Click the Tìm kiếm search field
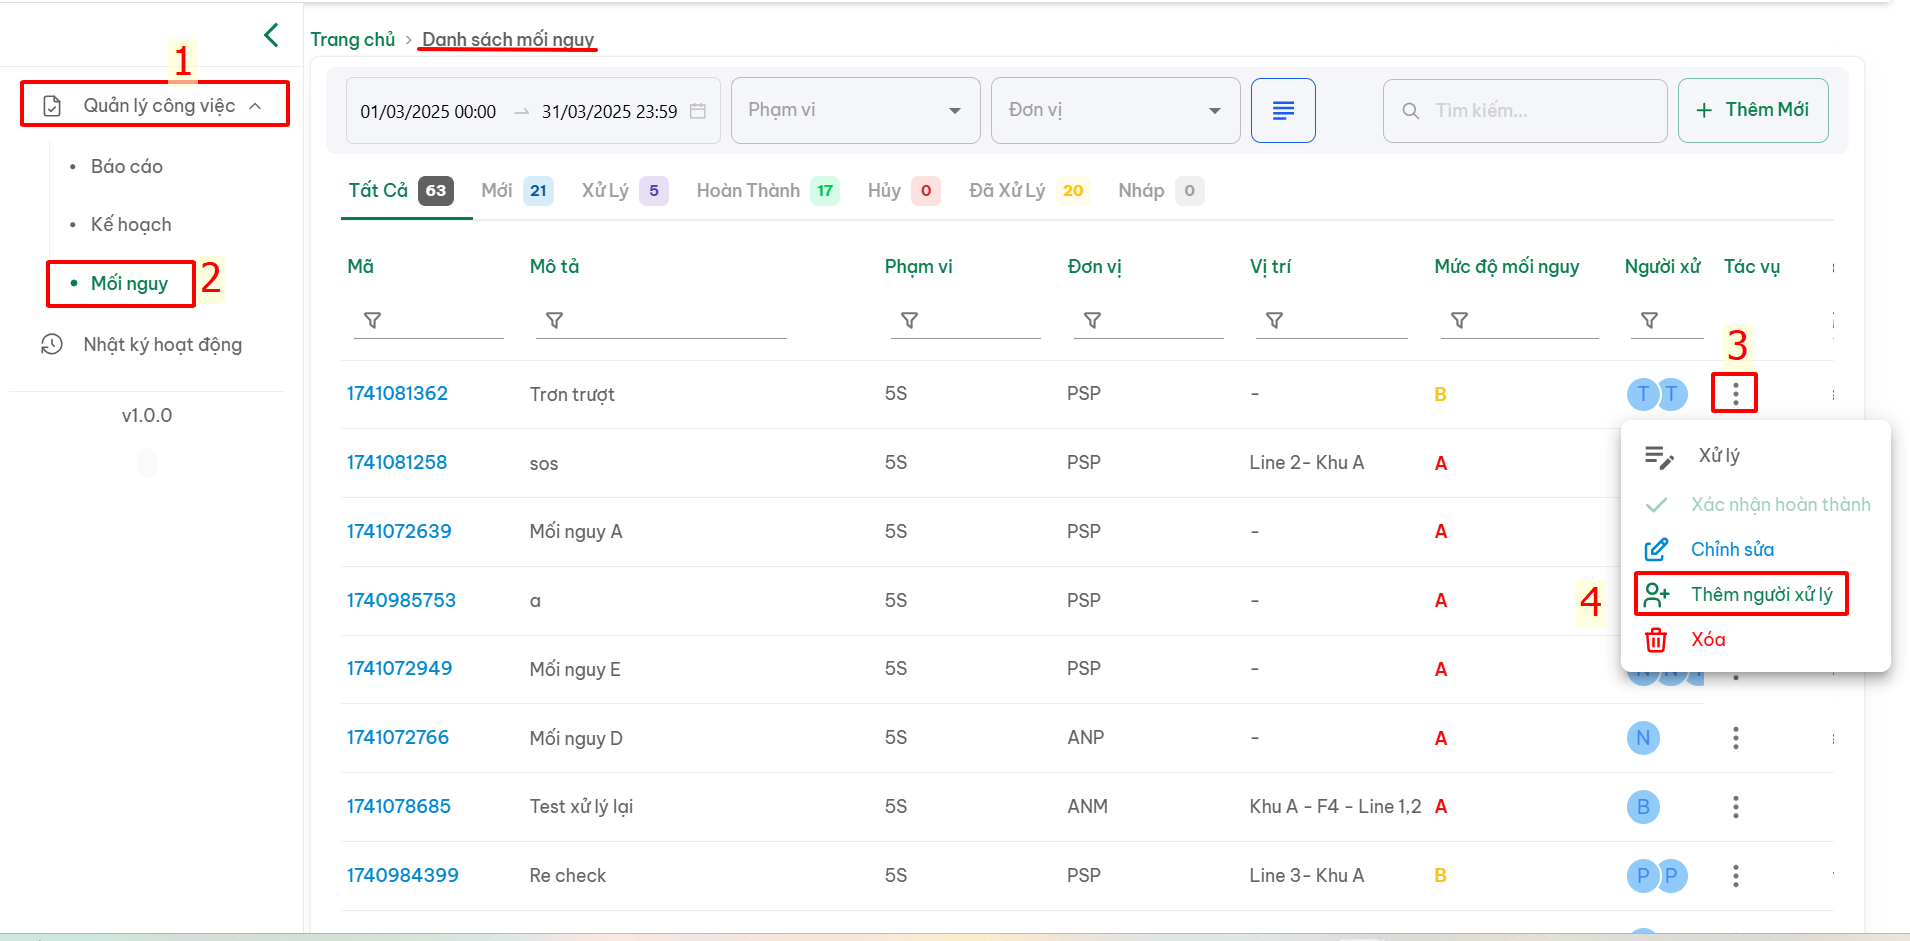The image size is (1910, 941). point(1525,110)
